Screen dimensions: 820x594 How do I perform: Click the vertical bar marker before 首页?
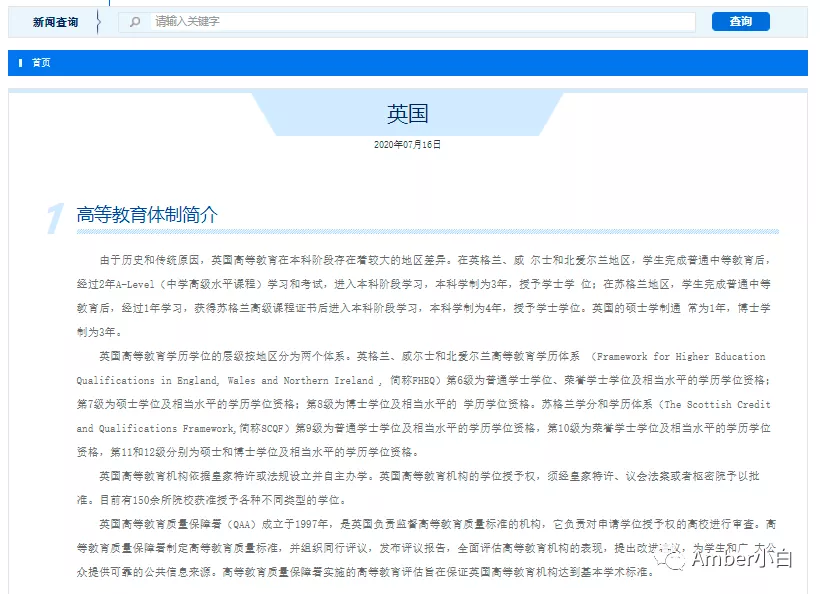coord(19,63)
